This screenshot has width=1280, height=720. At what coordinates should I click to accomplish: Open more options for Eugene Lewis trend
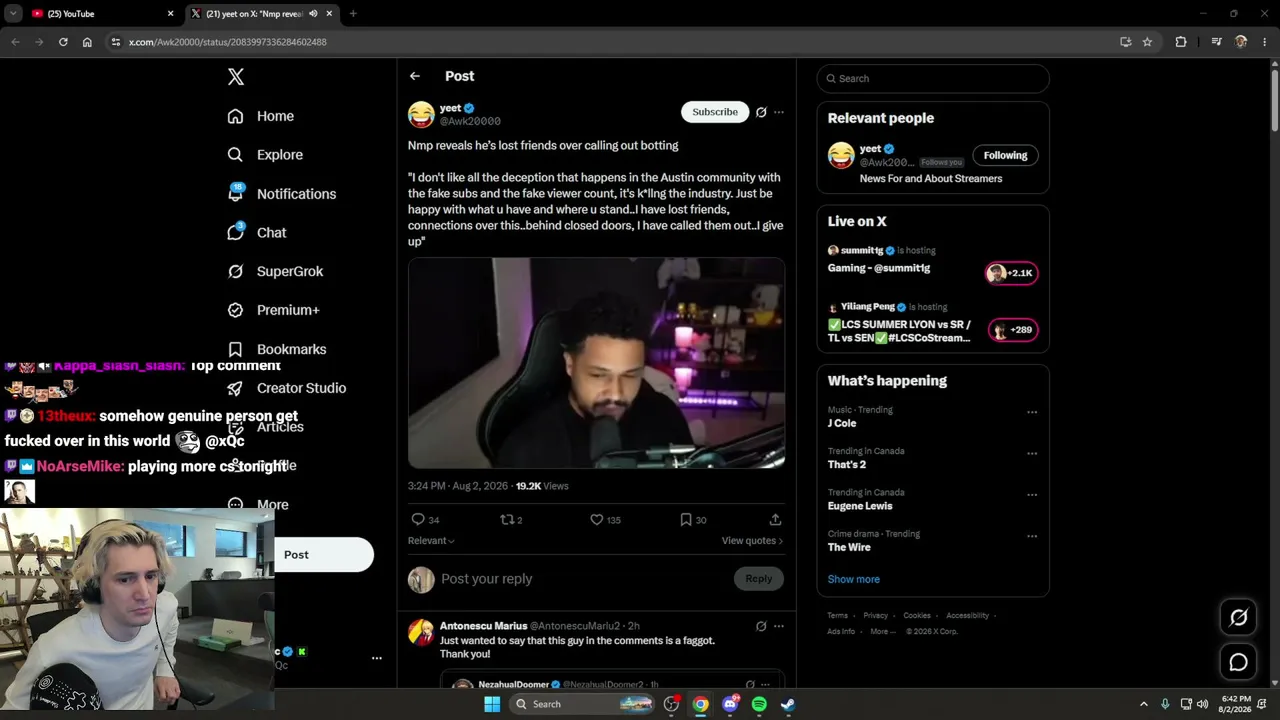[1032, 495]
